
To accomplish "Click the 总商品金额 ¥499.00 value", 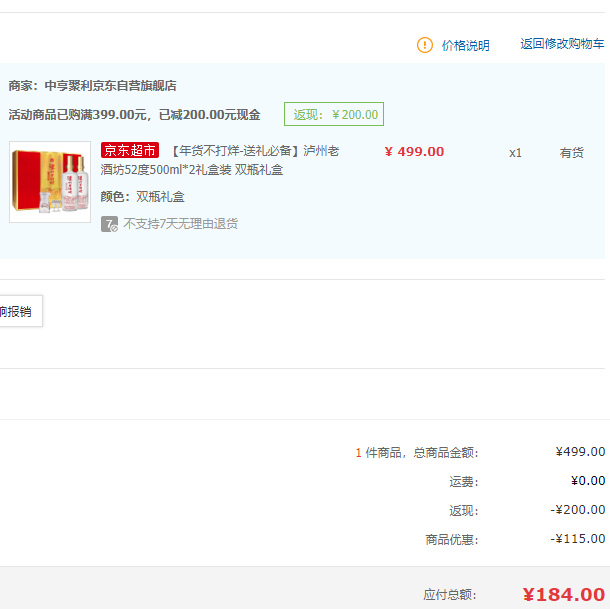I will tap(580, 452).
